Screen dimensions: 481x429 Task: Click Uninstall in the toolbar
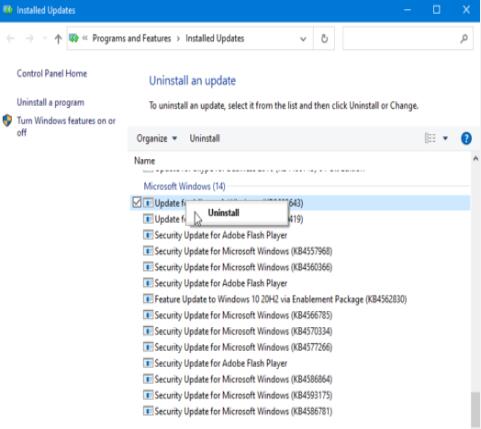[x=204, y=138]
